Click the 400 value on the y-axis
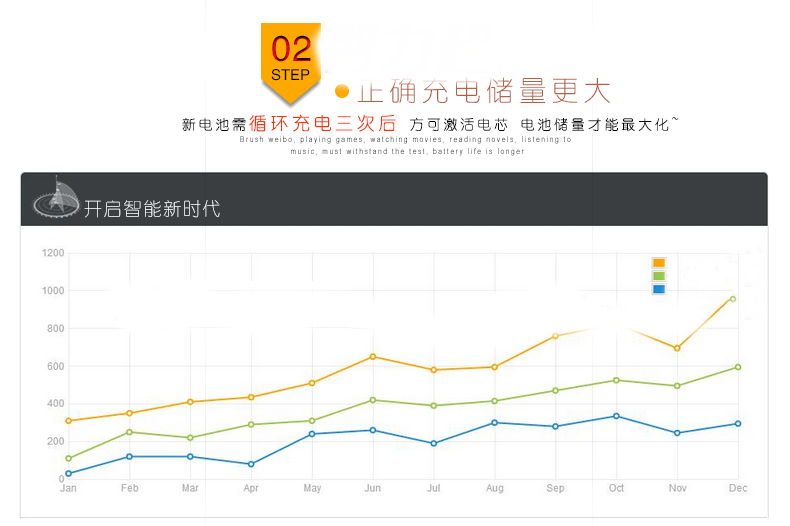 (56, 404)
